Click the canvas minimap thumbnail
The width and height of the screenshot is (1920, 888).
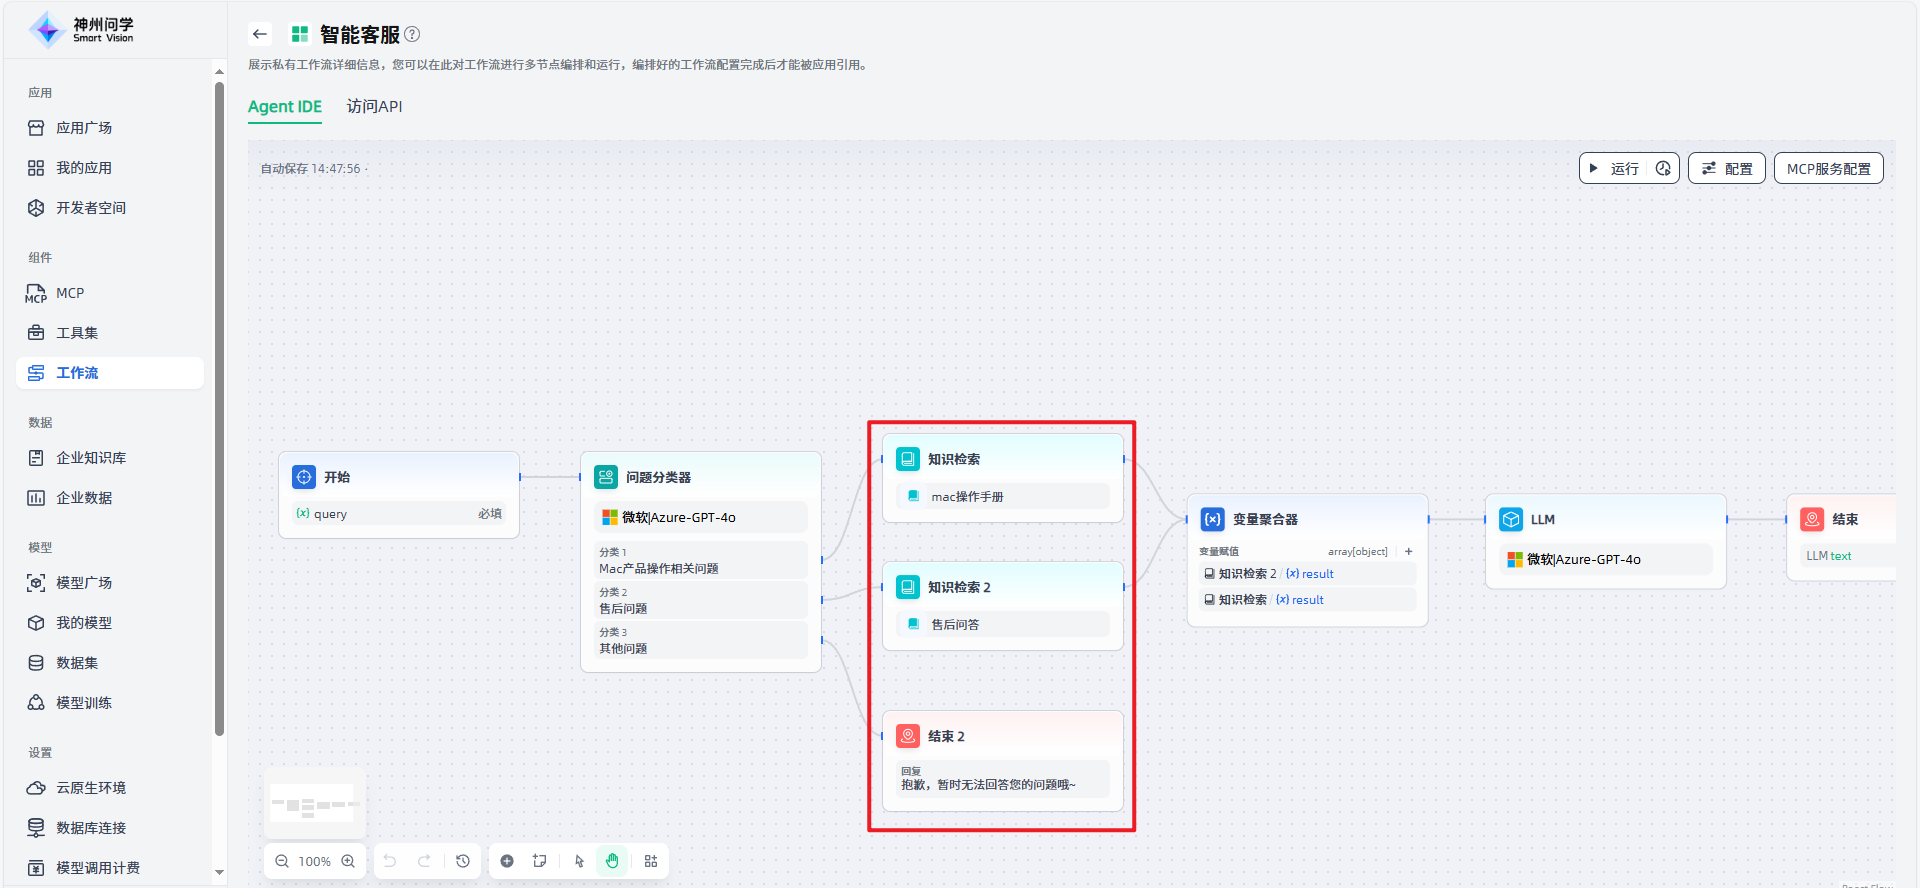(x=314, y=804)
